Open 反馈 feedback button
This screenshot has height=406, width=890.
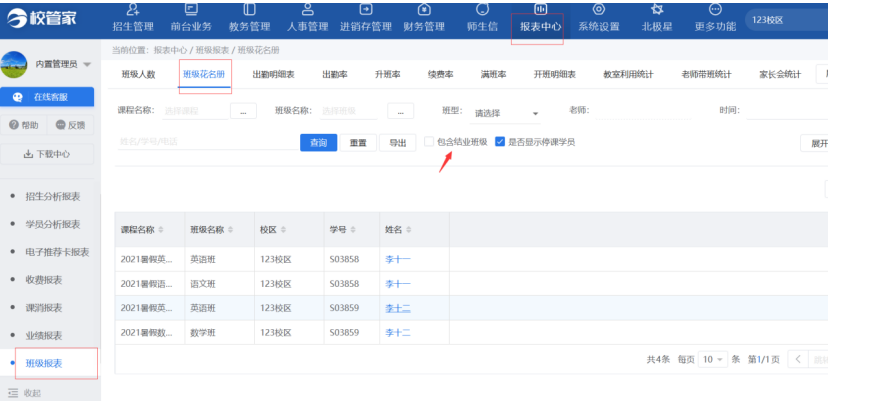coord(70,125)
